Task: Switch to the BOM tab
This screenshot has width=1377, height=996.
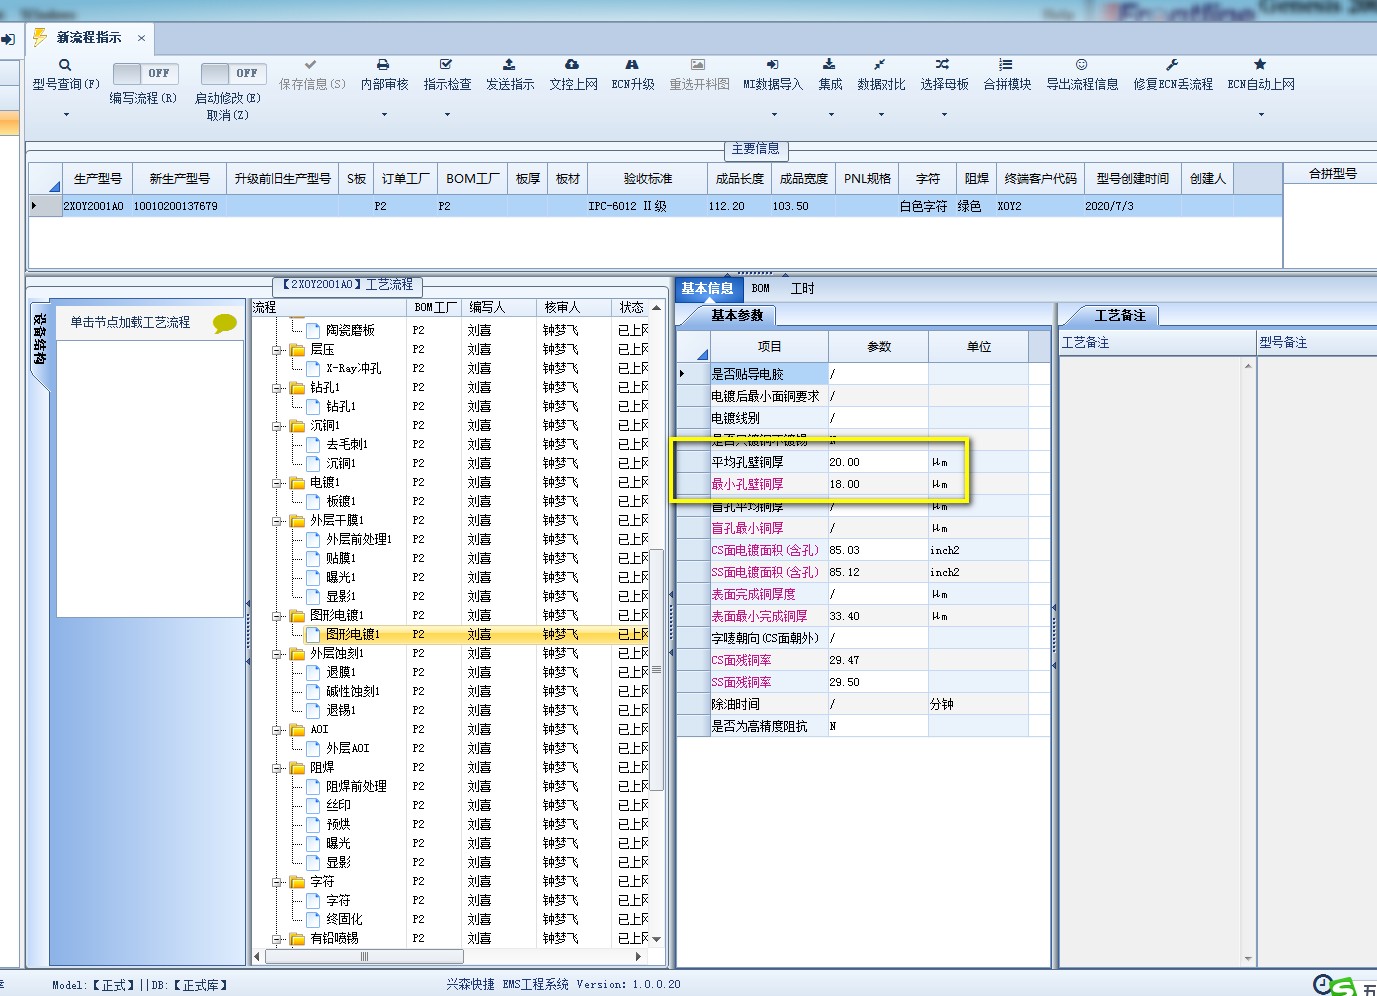Action: [761, 289]
